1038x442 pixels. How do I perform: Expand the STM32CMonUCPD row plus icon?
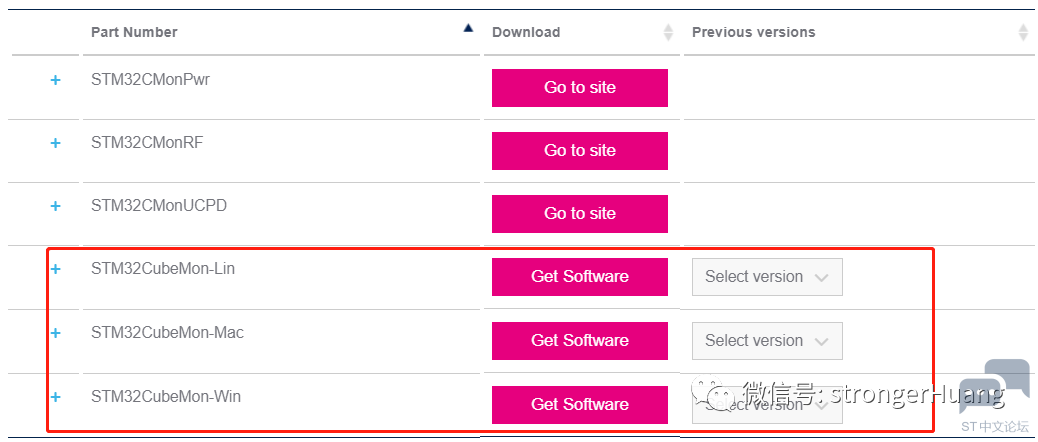click(56, 206)
